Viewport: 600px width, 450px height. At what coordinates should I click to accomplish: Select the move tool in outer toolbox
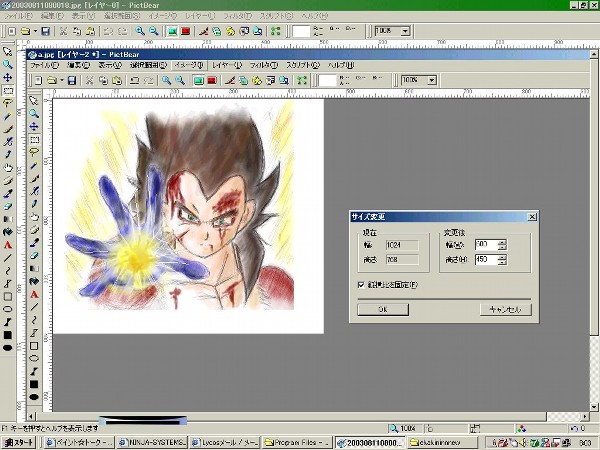click(x=8, y=77)
